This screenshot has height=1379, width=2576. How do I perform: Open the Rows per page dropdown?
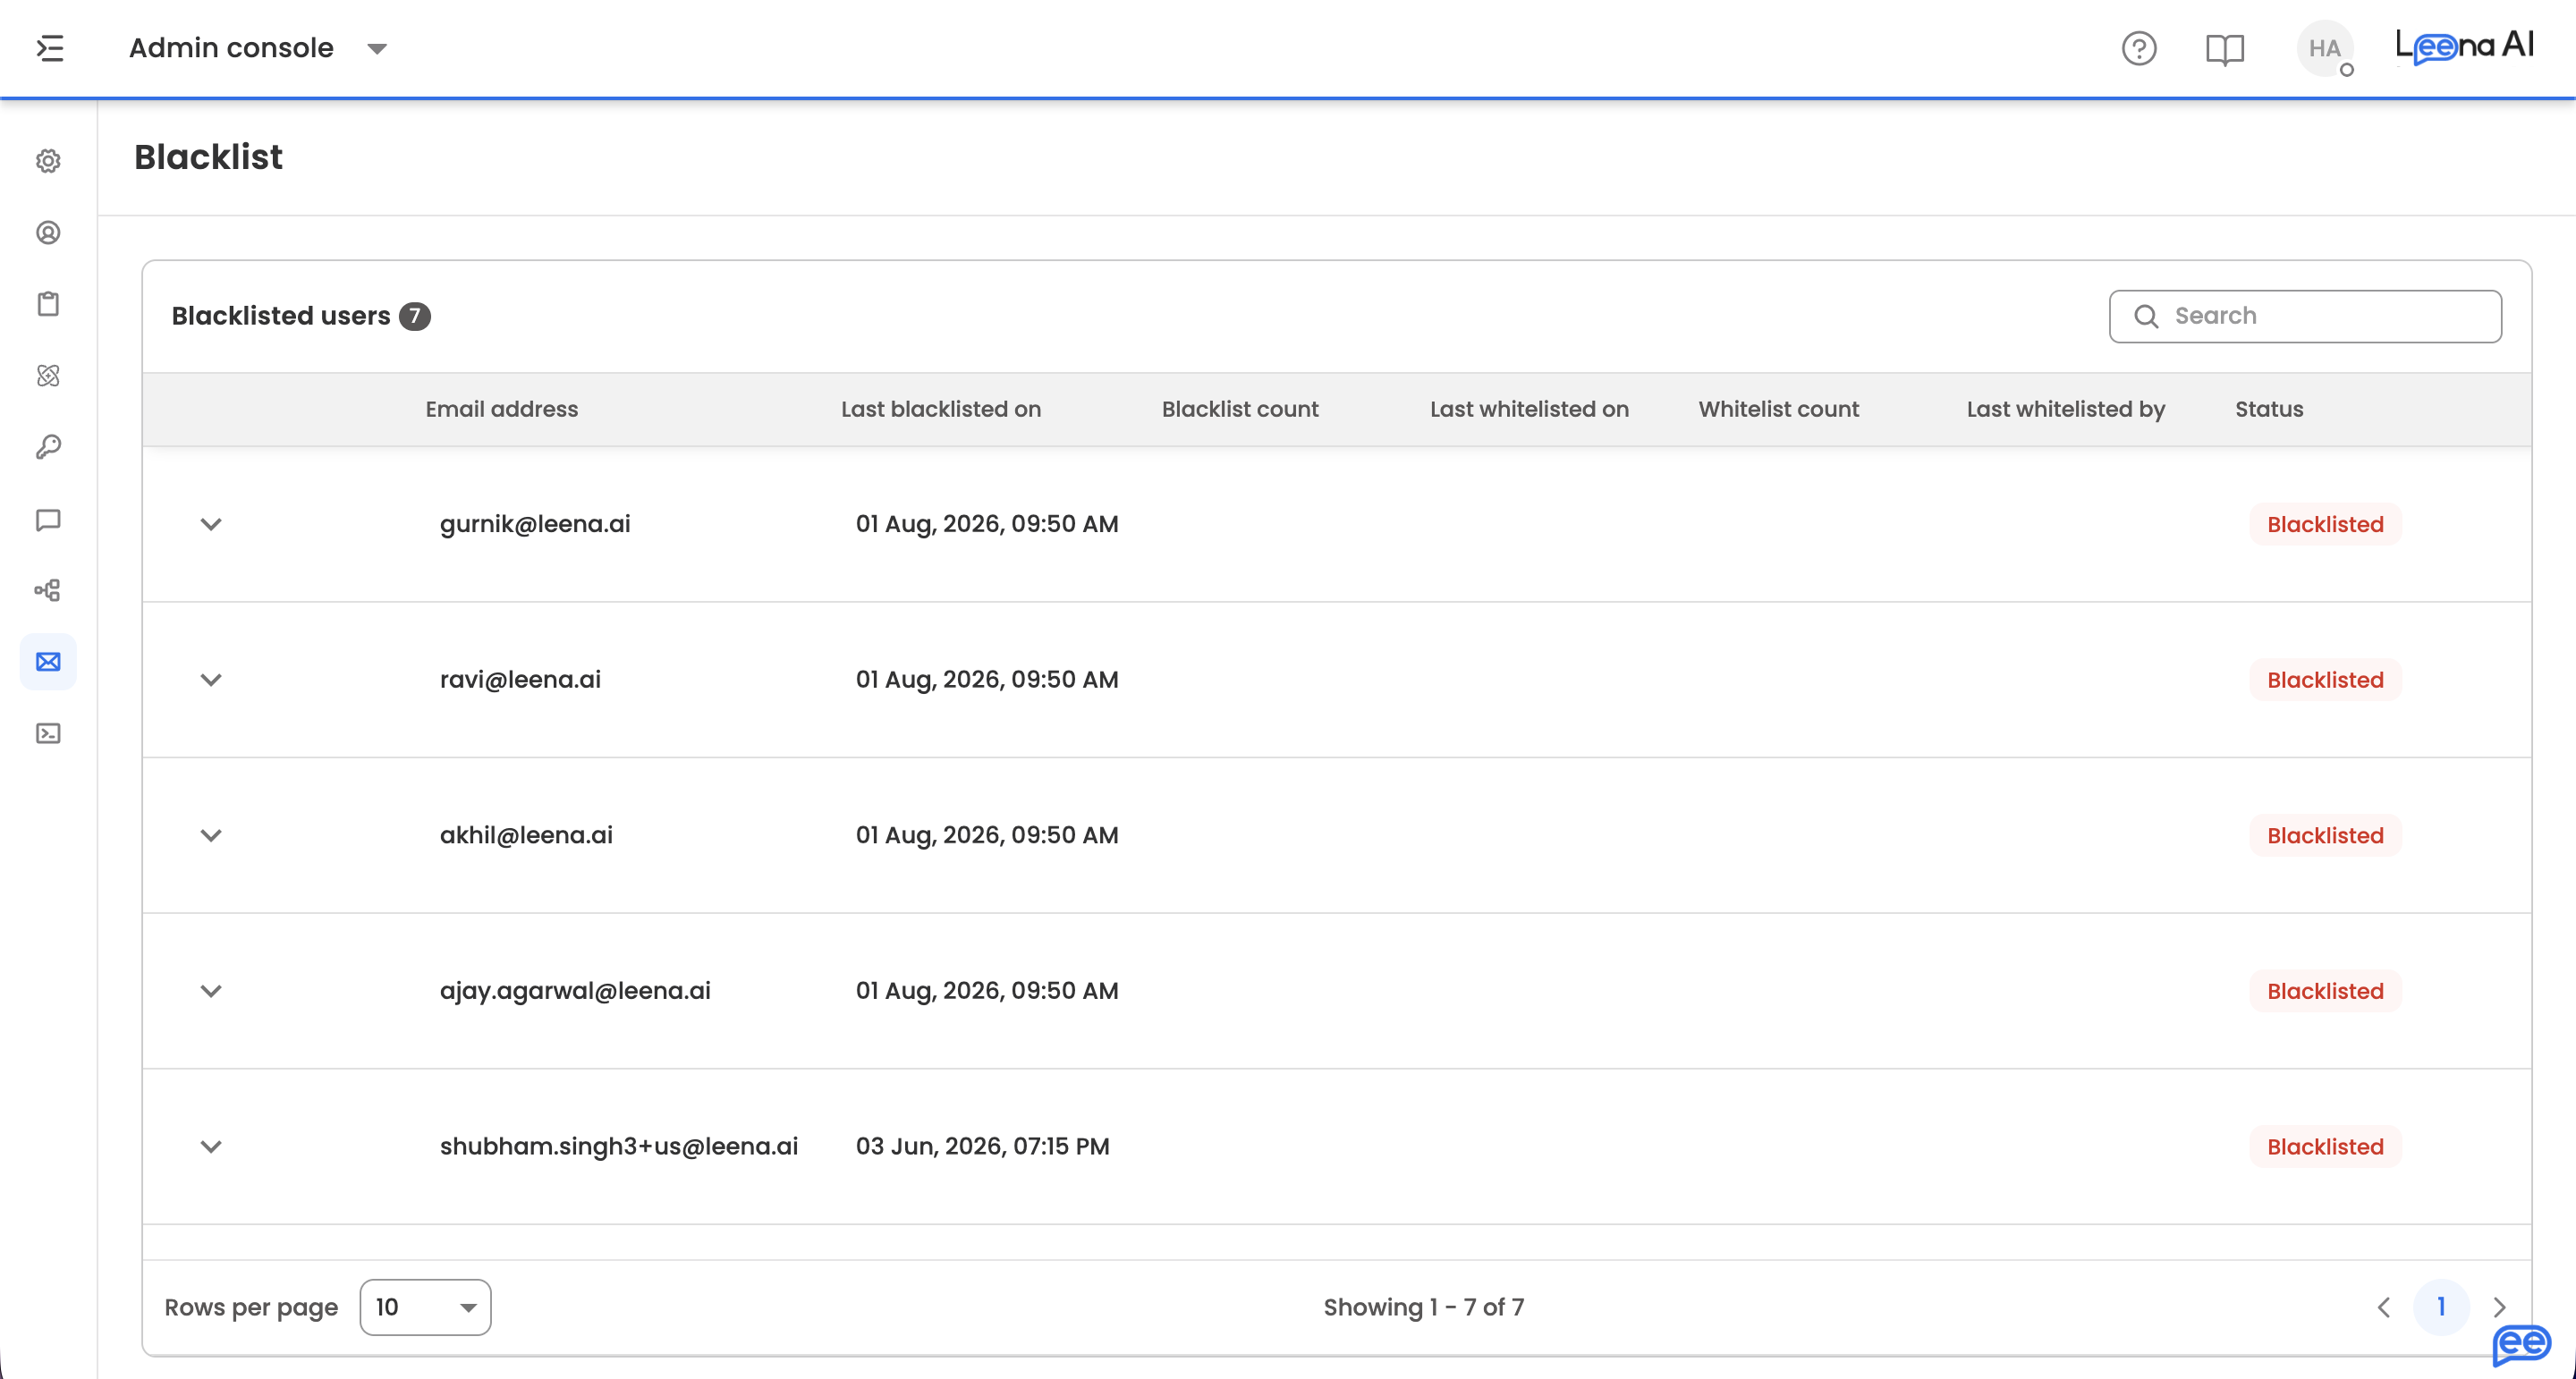click(x=425, y=1307)
